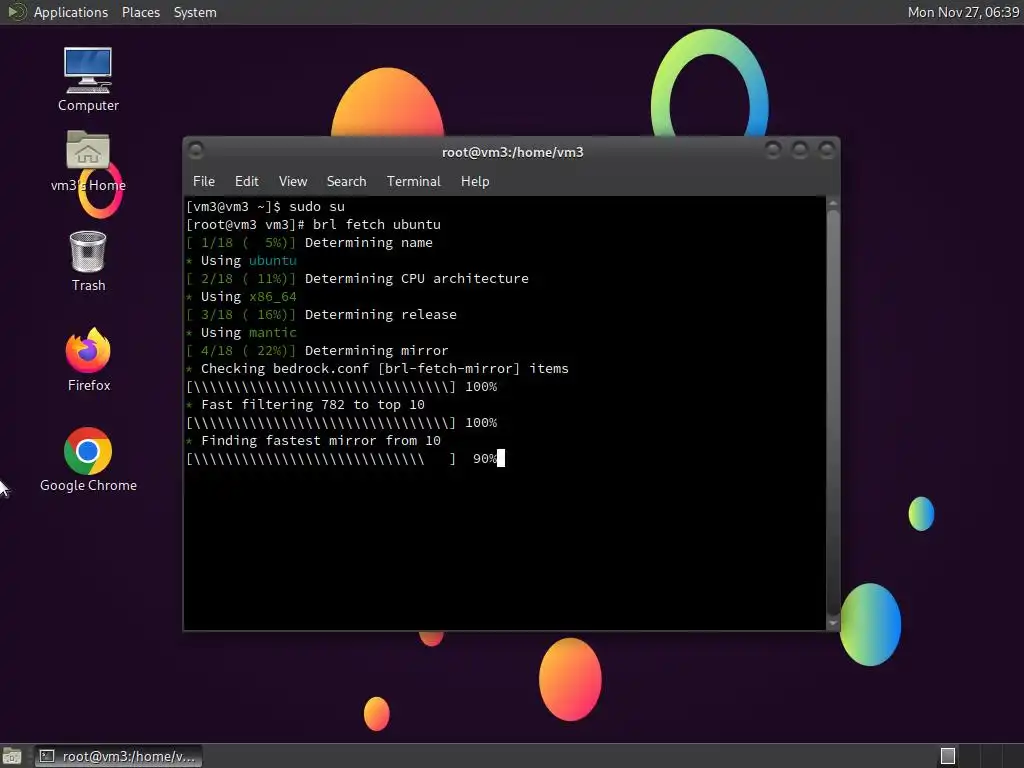Open the Applications menu
This screenshot has height=768, width=1024.
point(71,12)
